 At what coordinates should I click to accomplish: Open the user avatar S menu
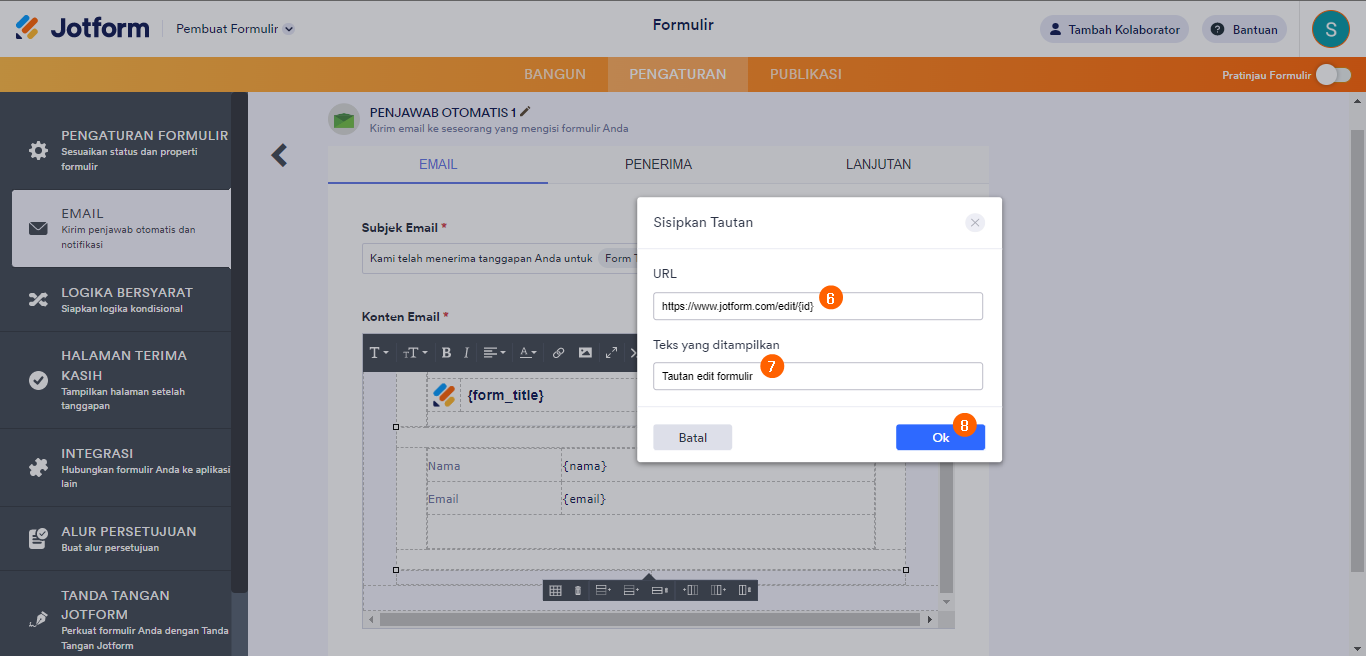[1330, 29]
